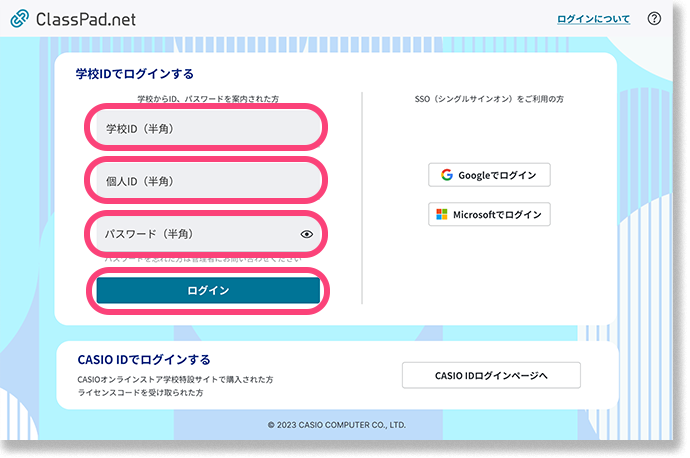
Task: Sign in with Microsoftでログイン button
Action: click(x=489, y=214)
